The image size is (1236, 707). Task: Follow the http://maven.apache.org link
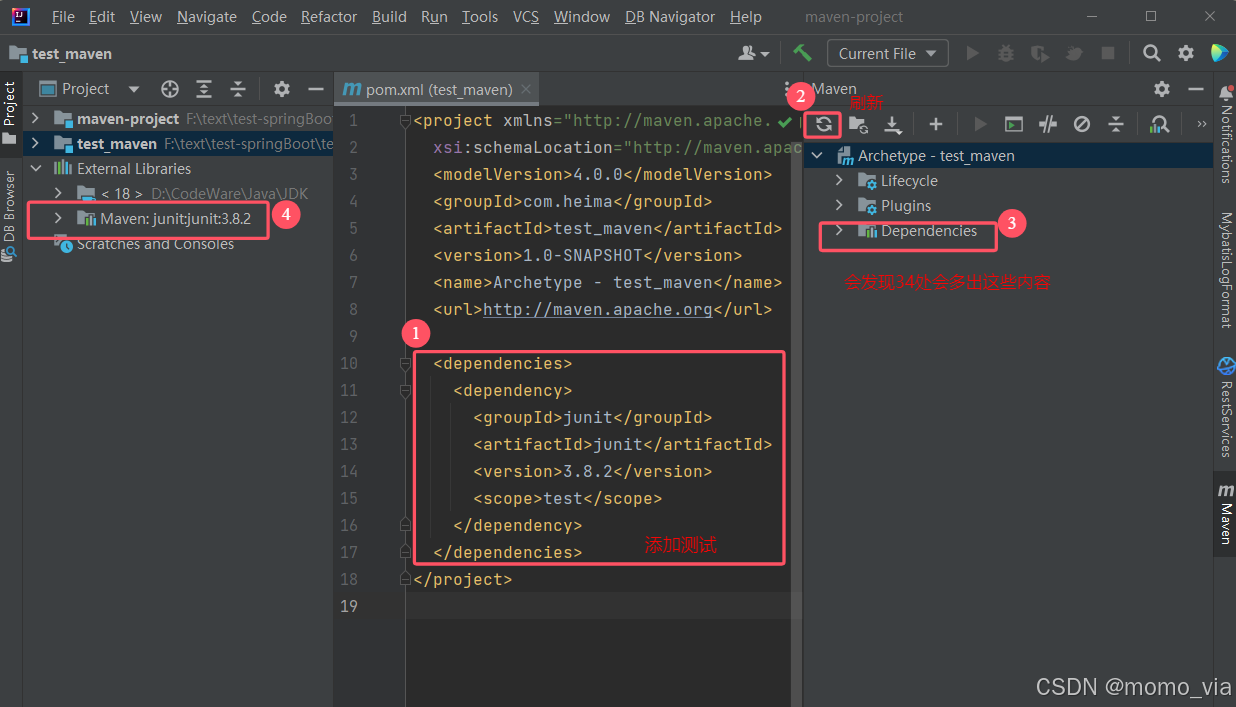597,310
